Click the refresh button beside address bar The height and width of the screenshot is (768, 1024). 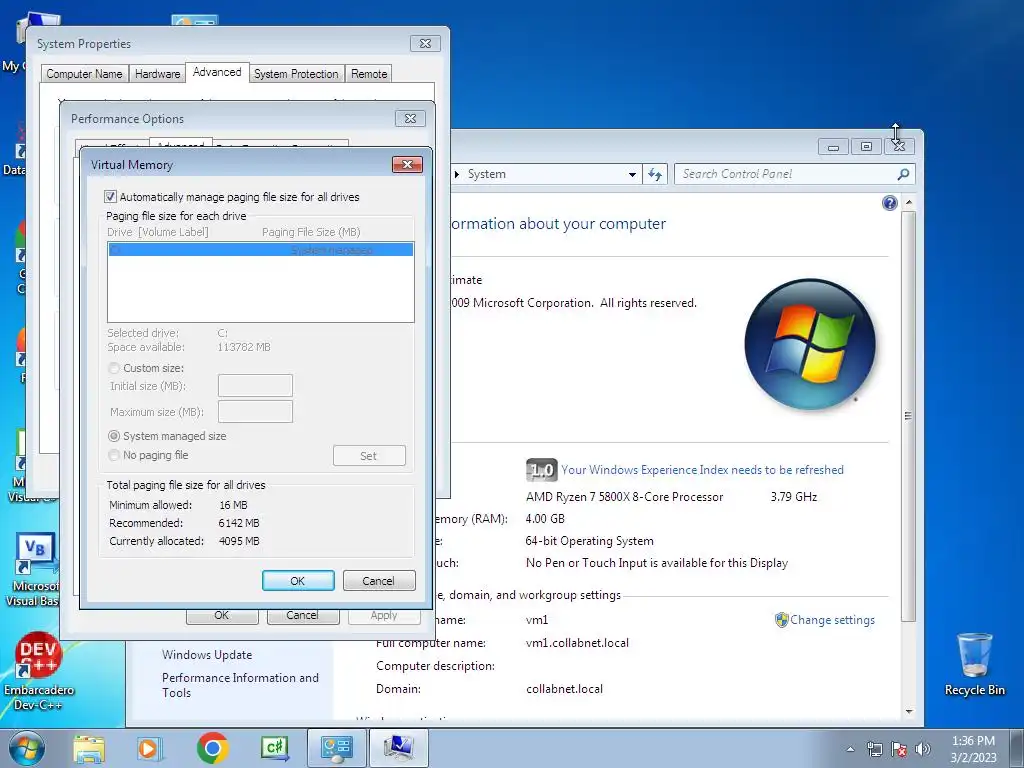click(x=655, y=174)
